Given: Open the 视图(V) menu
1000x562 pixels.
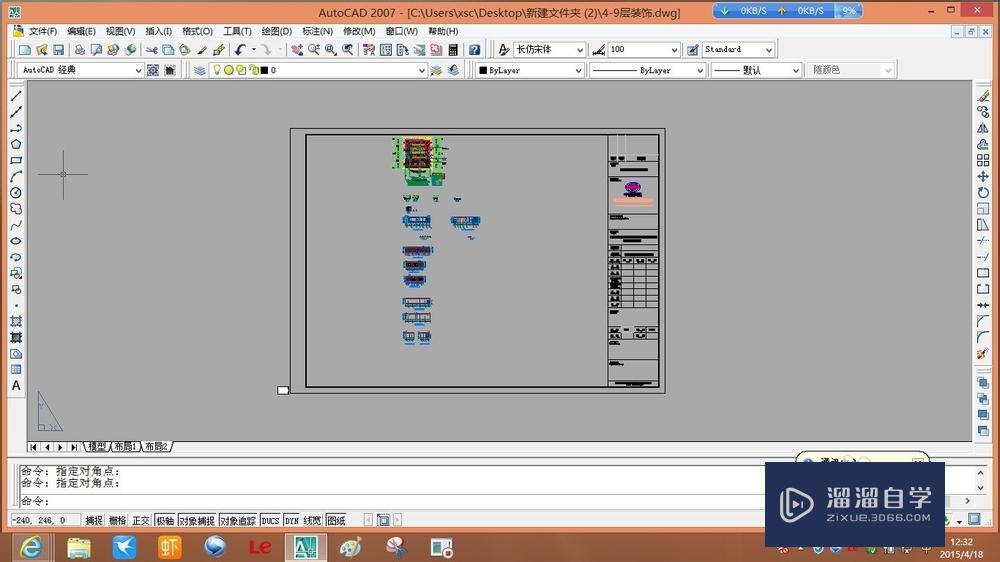Looking at the screenshot, I should (x=120, y=31).
